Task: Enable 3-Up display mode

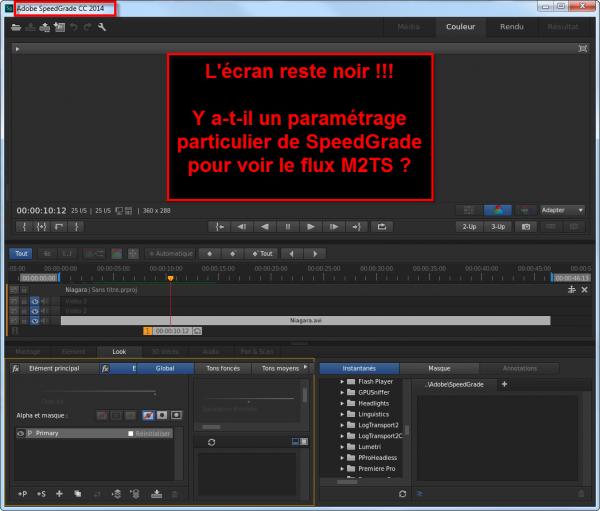Action: click(x=498, y=227)
